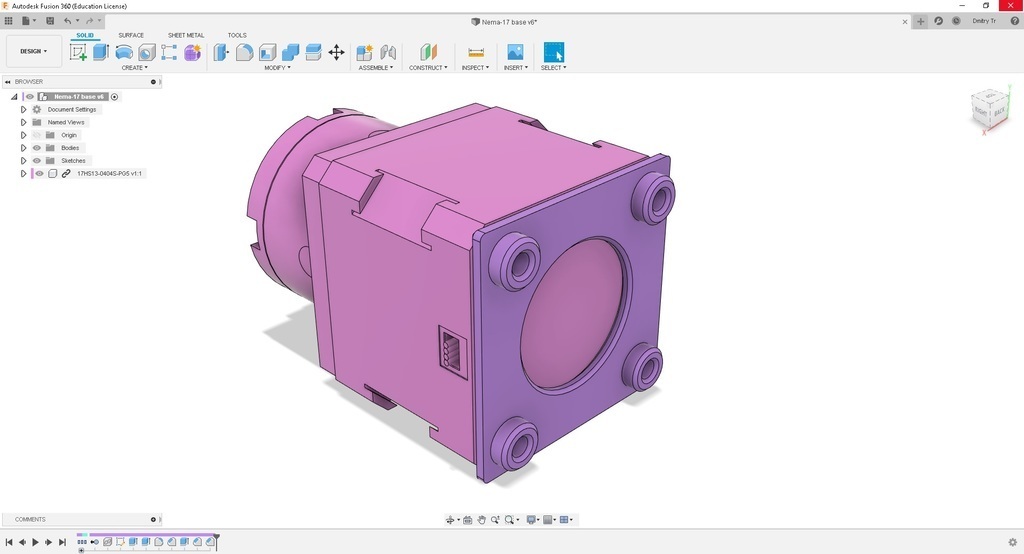Switch to the Surface tab

pyautogui.click(x=131, y=35)
